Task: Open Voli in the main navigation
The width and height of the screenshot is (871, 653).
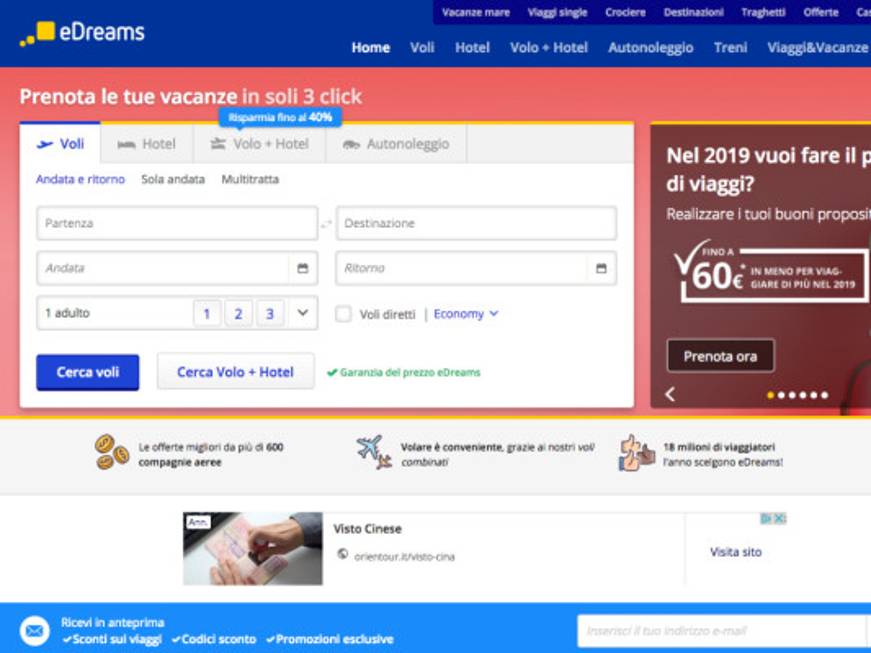Action: coord(422,48)
